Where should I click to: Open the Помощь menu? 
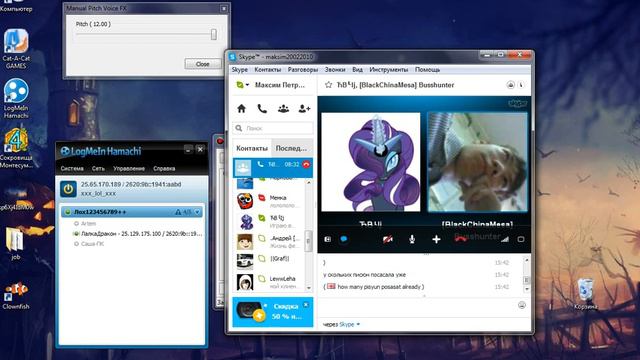pos(427,70)
